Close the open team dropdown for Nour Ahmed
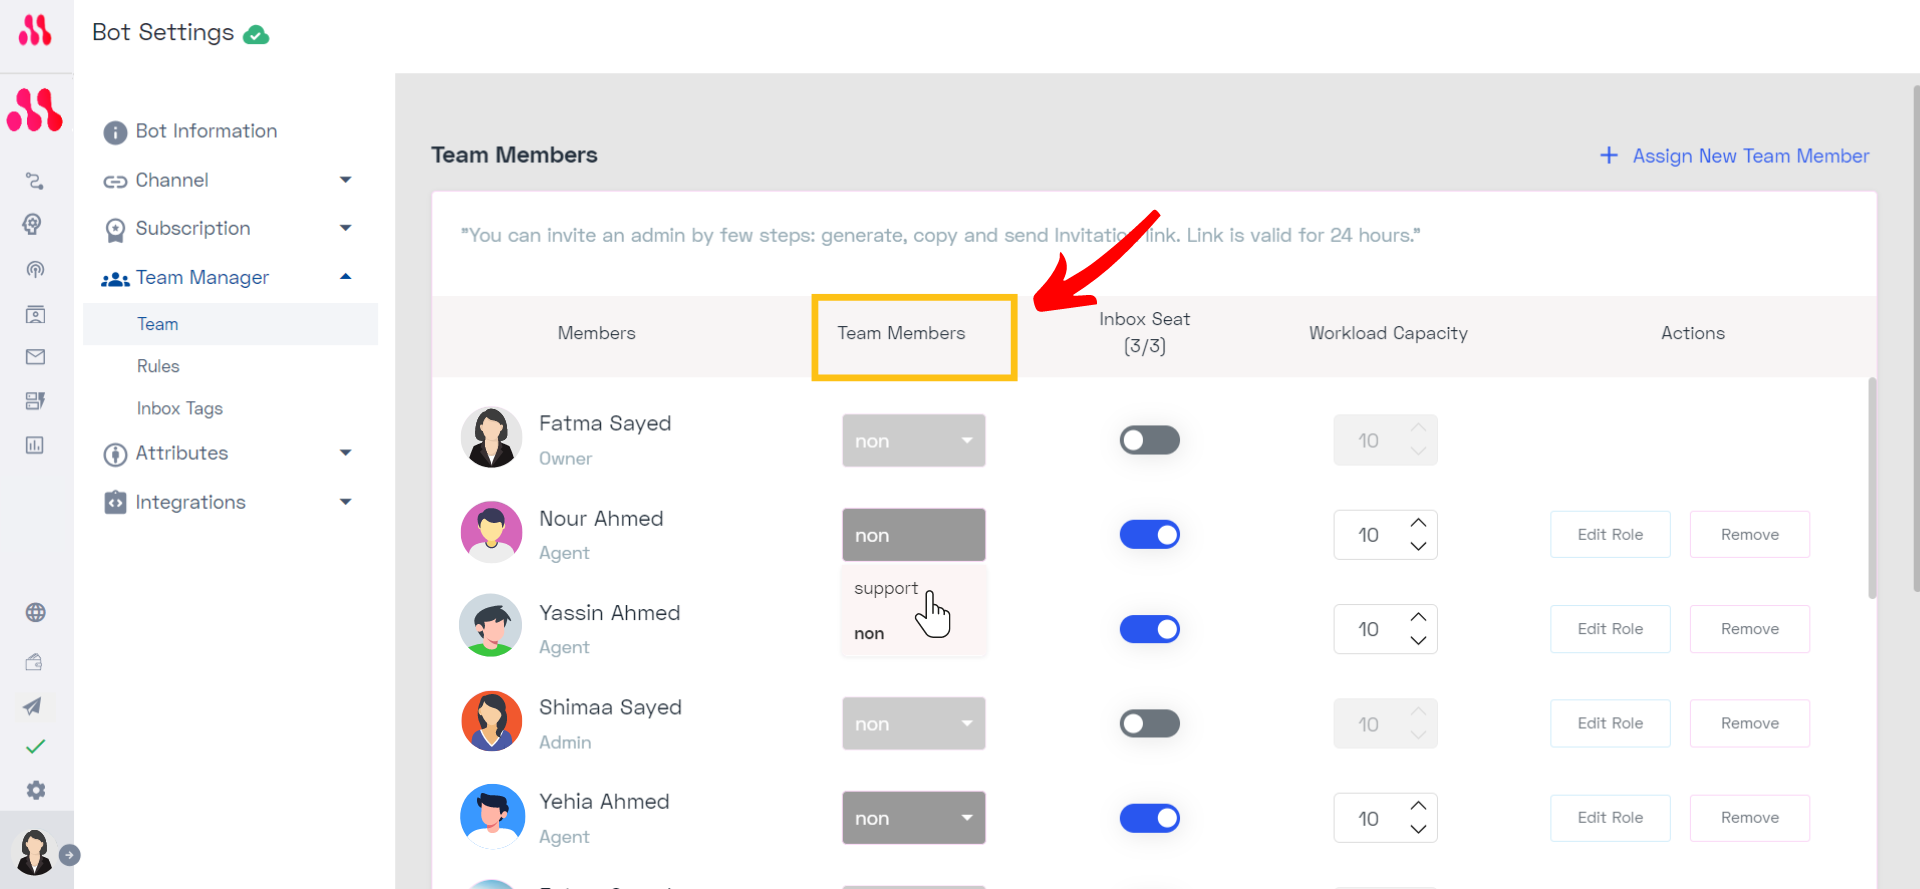This screenshot has width=1920, height=889. click(914, 535)
